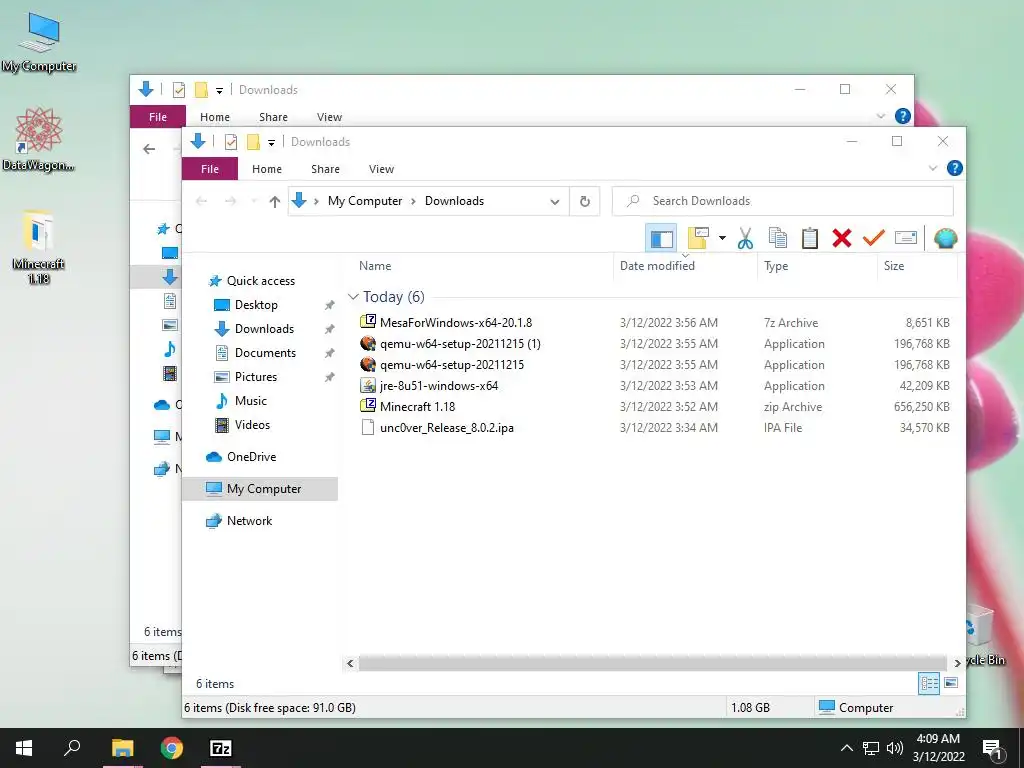
Task: Click the Copy toolbar icon
Action: (x=777, y=238)
